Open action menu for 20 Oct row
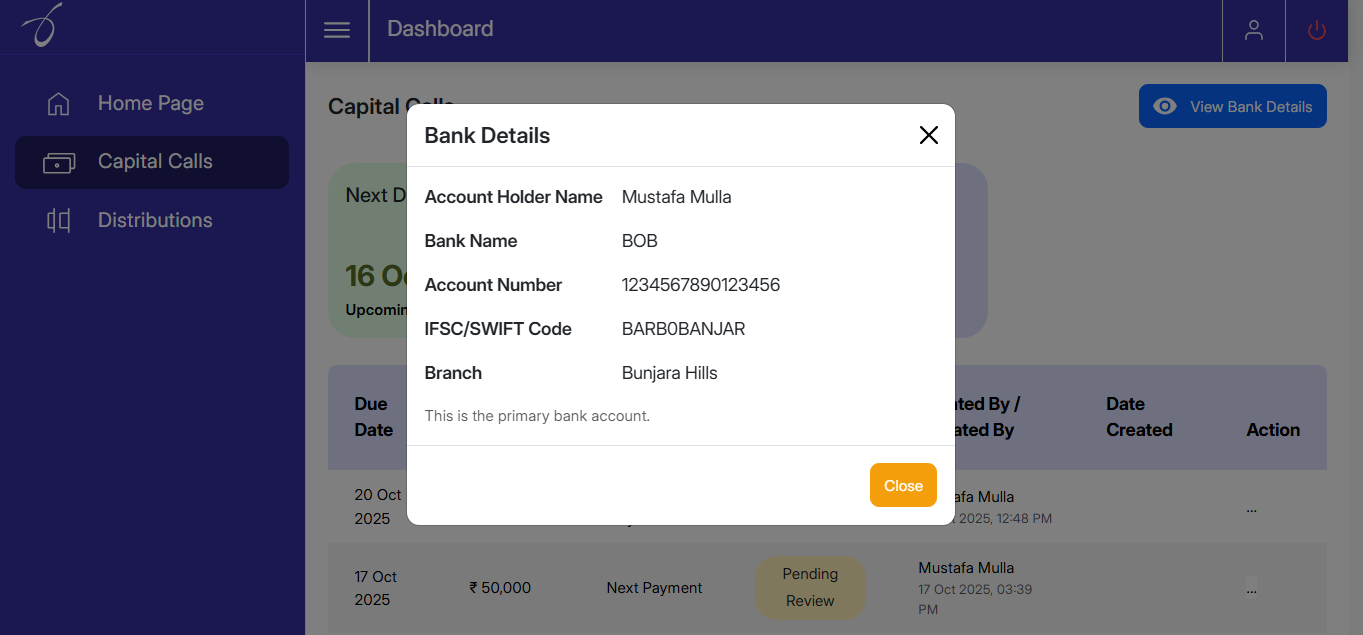1363x635 pixels. point(1251,508)
